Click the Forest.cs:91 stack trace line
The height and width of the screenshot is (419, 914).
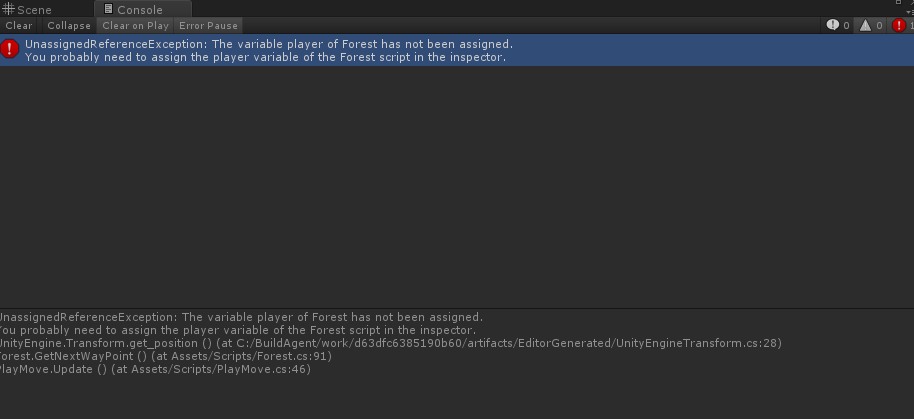click(x=164, y=356)
